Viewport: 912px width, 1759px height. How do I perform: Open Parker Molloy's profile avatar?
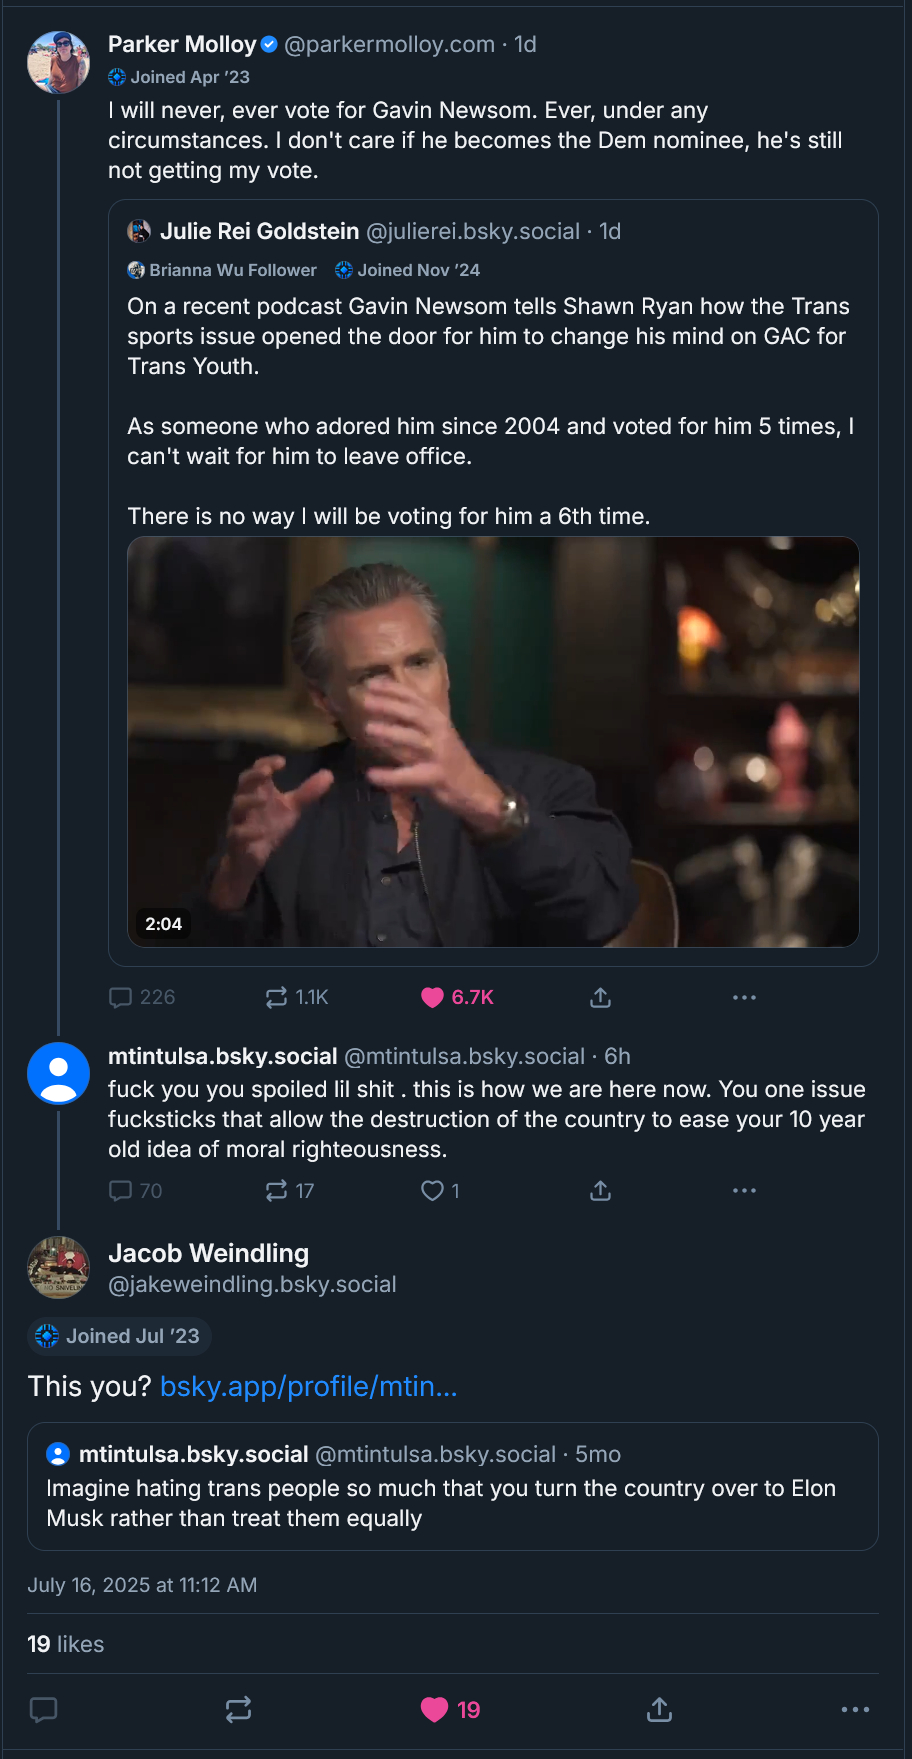58,62
